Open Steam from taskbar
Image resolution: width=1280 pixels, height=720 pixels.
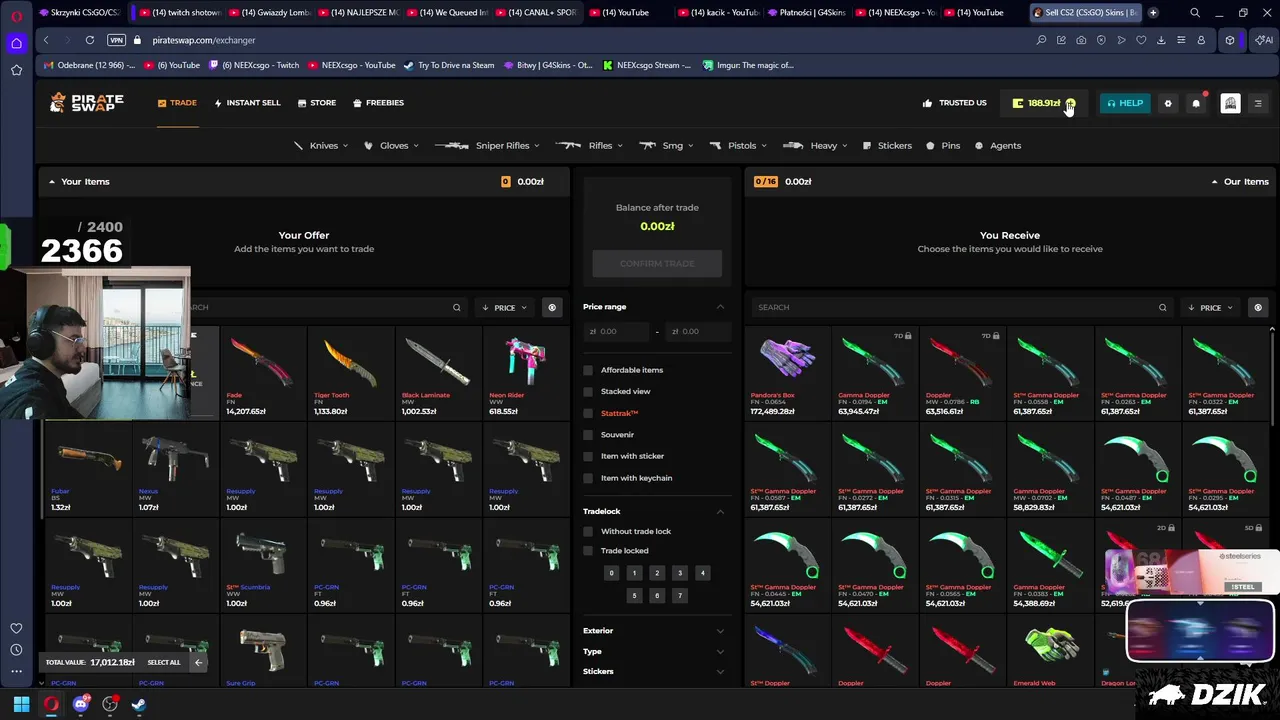[x=139, y=704]
